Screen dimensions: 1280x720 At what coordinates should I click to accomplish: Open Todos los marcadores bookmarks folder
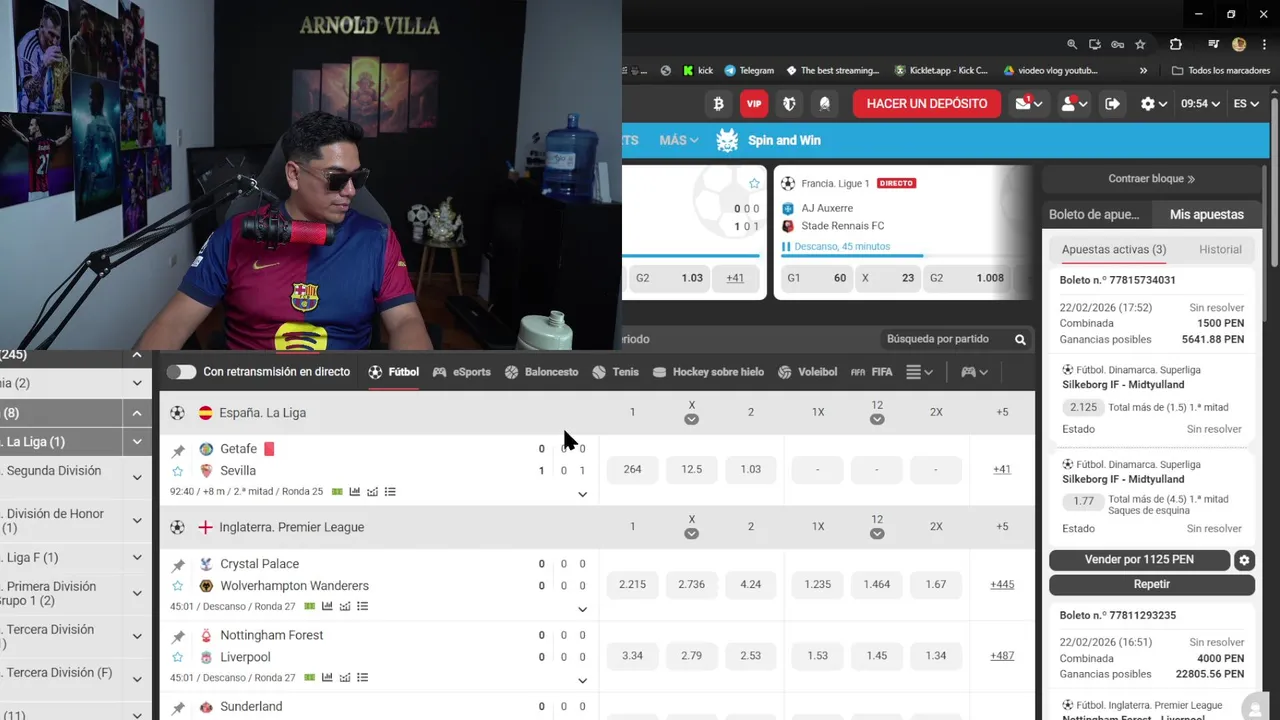(x=1220, y=71)
